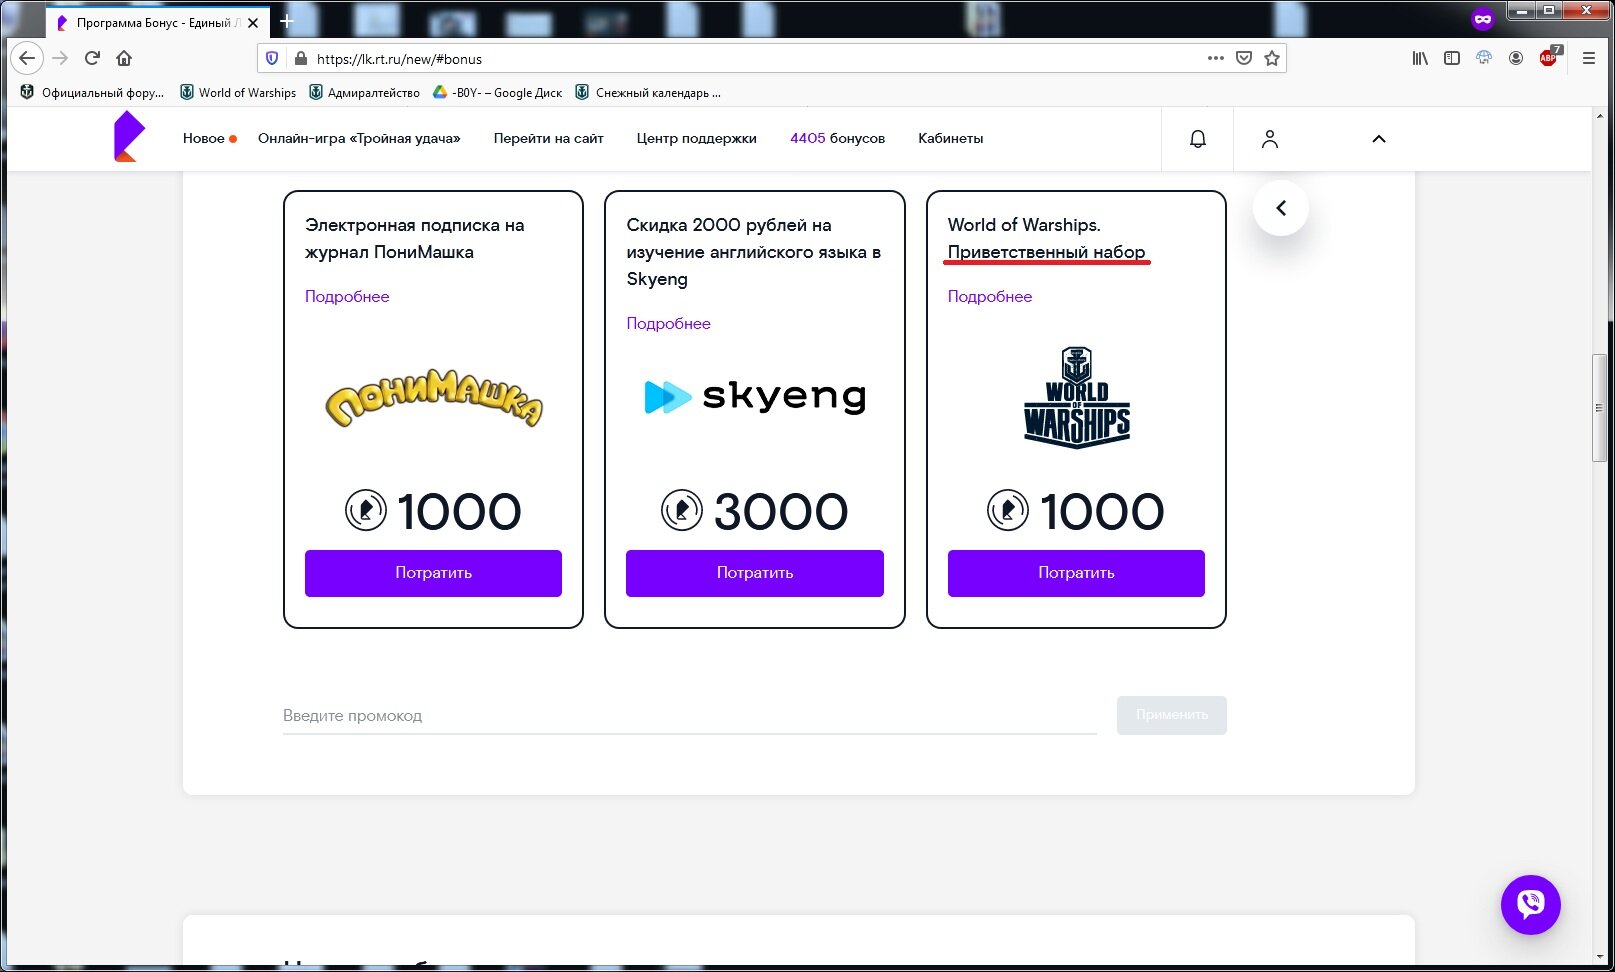The image size is (1615, 972).
Task: Click the Применить promo code button
Action: pos(1172,715)
